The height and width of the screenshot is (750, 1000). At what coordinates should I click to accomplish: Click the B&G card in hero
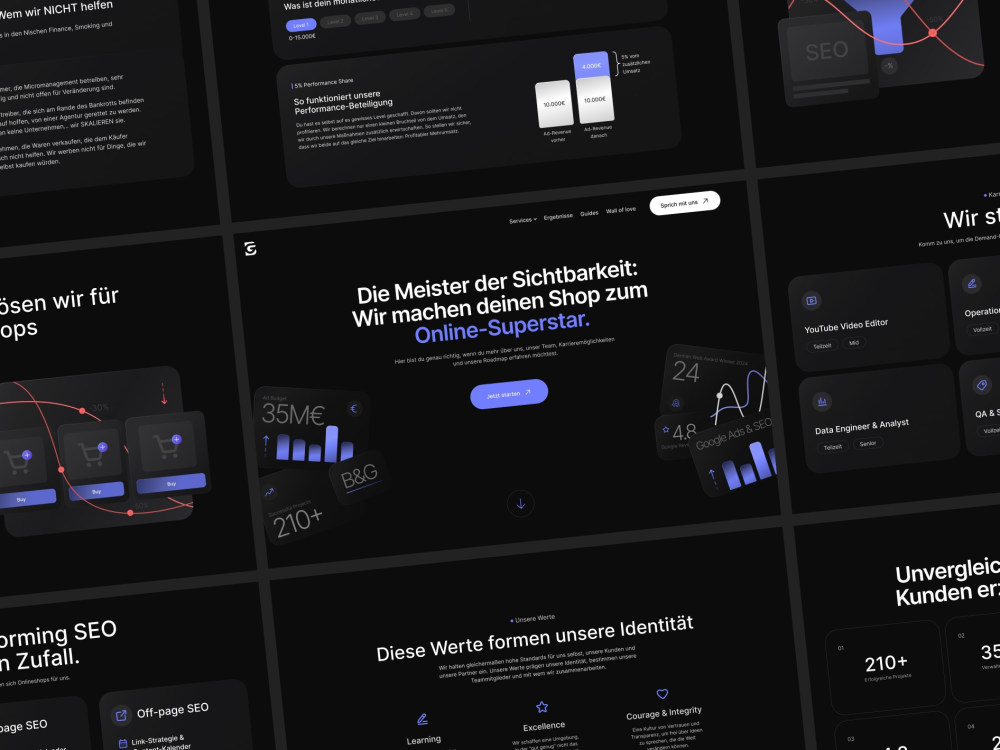click(360, 477)
